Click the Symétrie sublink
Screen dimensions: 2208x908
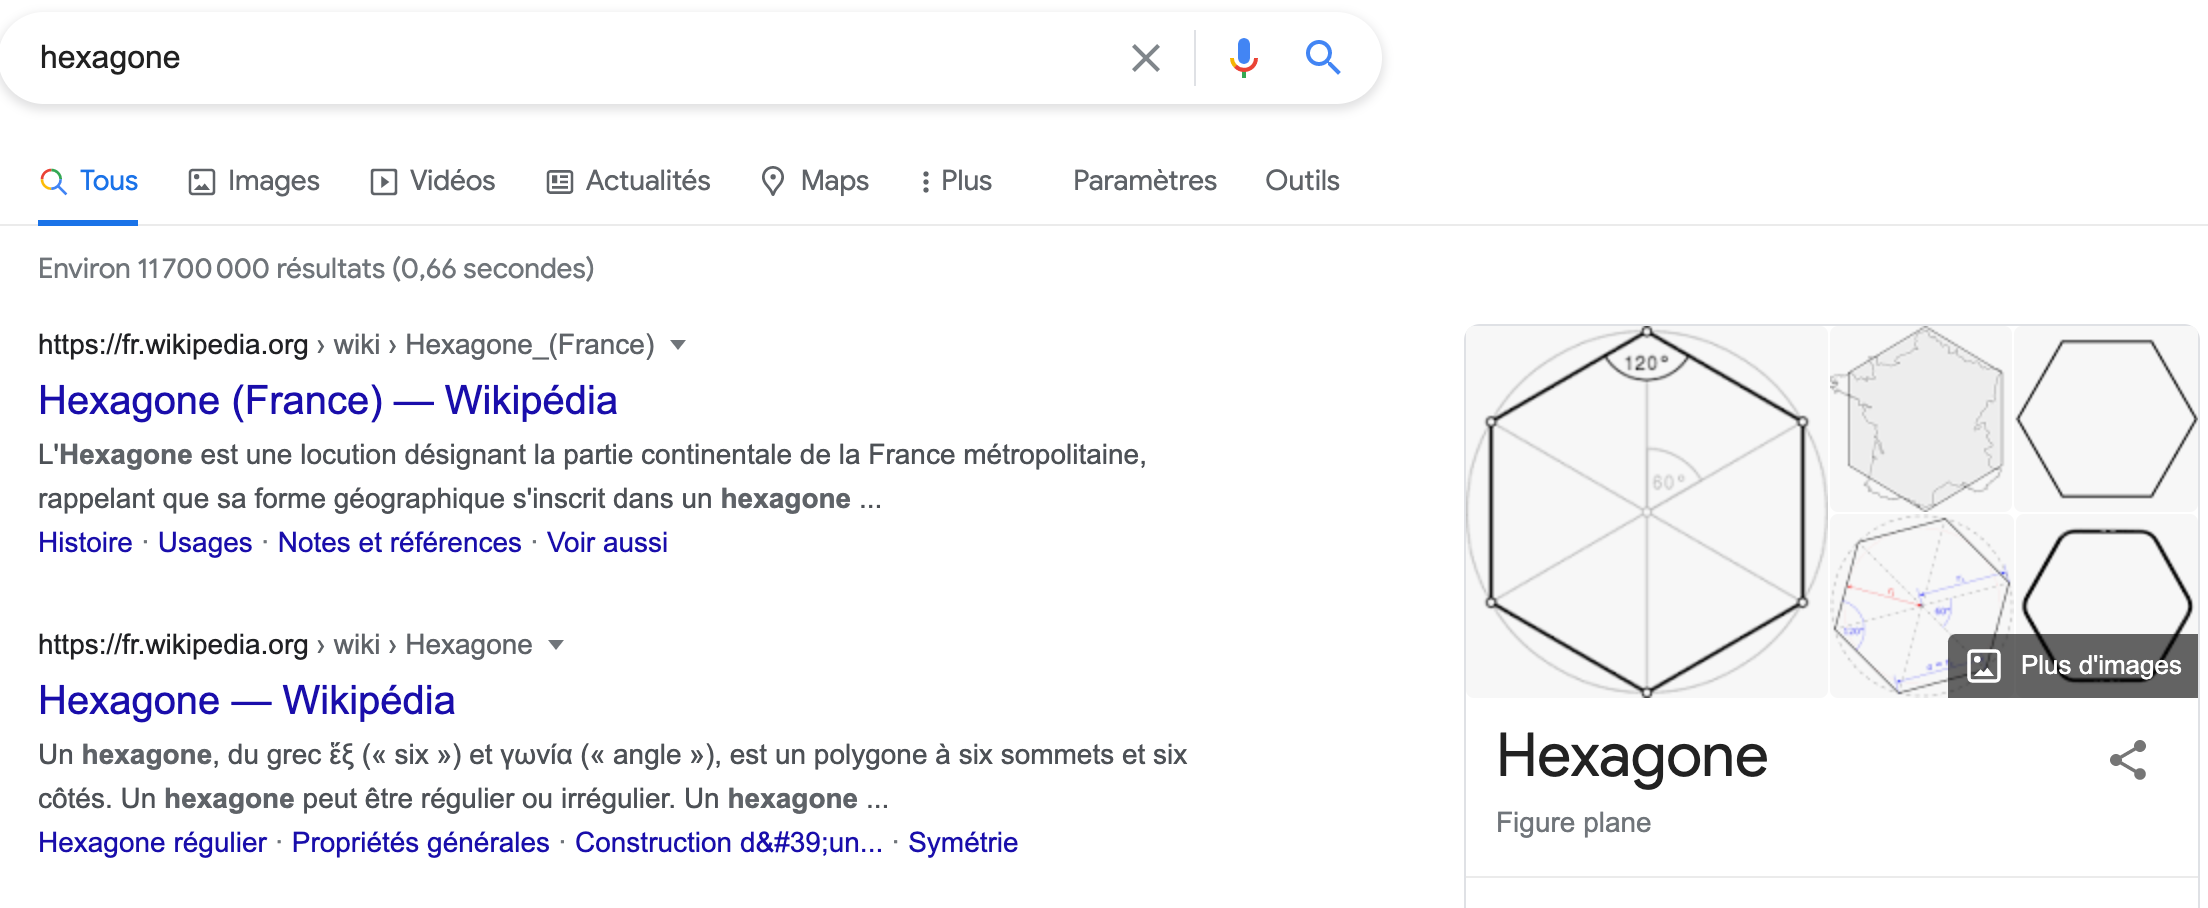coord(962,842)
